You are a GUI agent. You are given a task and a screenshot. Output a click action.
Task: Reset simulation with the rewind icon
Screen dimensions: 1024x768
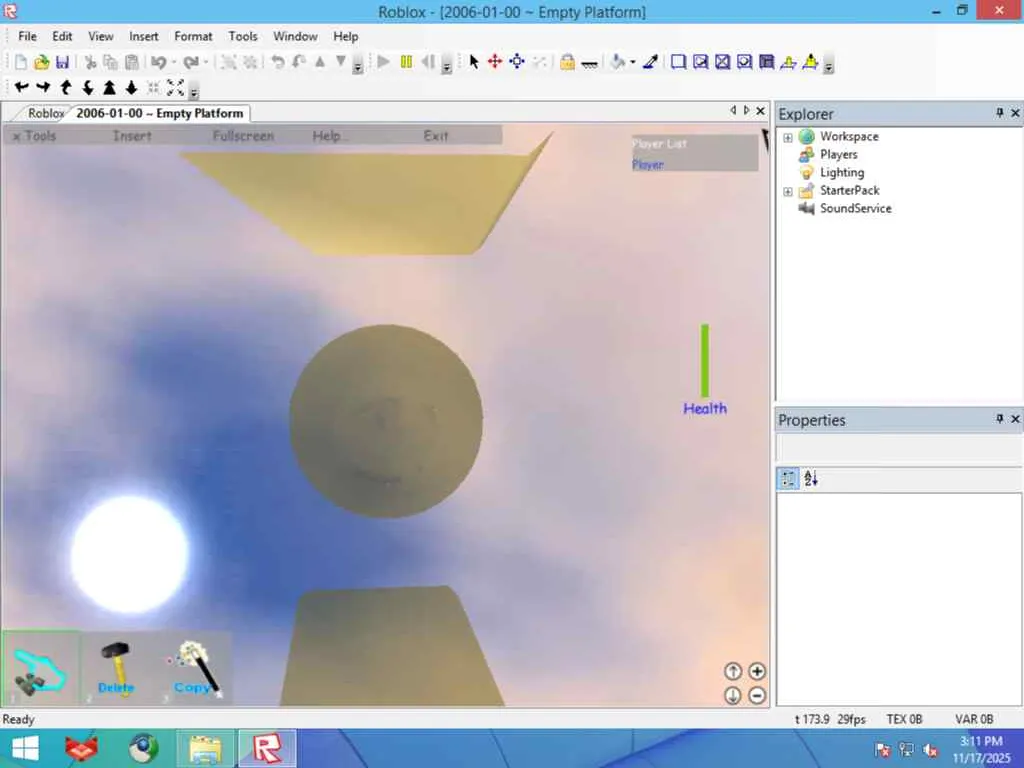pos(428,62)
